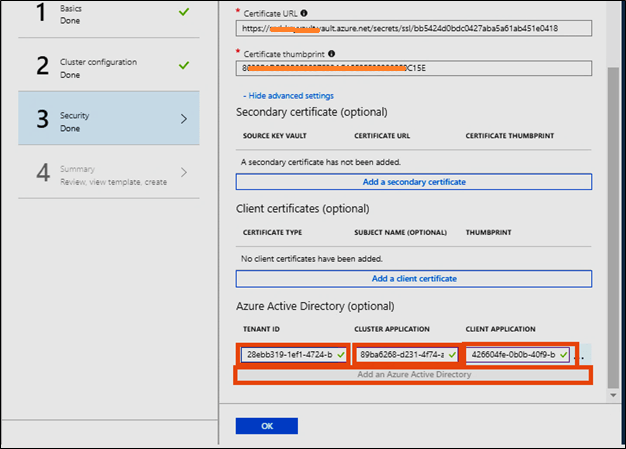Click the validation checkmark in Tenant ID field
Viewport: 626px width, 449px height.
[341, 354]
